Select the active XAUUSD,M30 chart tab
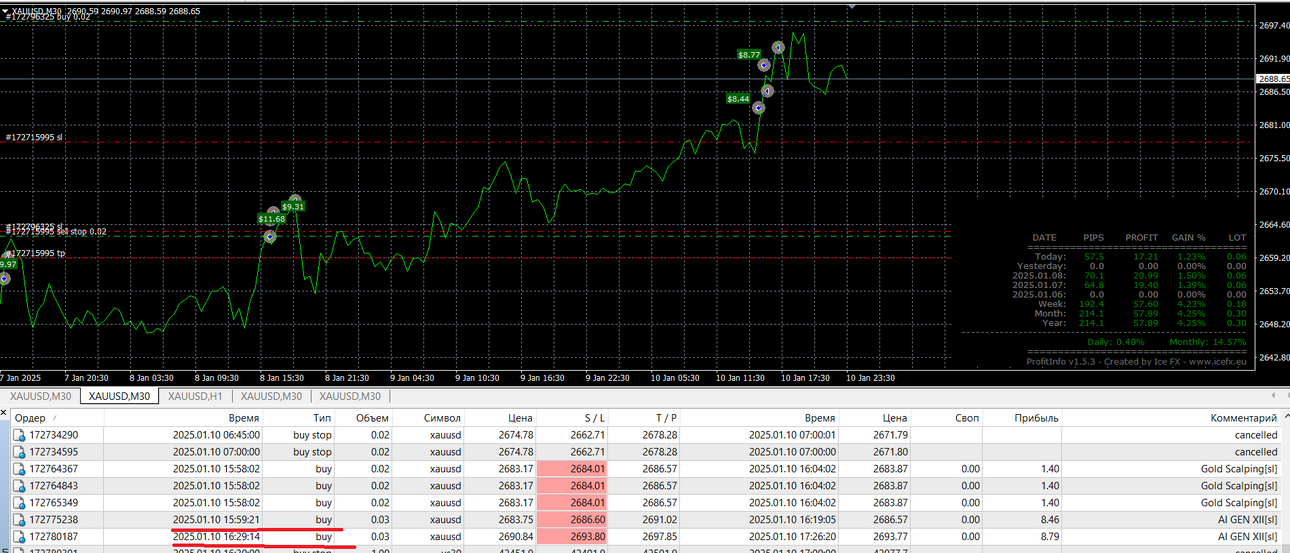This screenshot has height=553, width=1290. pos(119,396)
